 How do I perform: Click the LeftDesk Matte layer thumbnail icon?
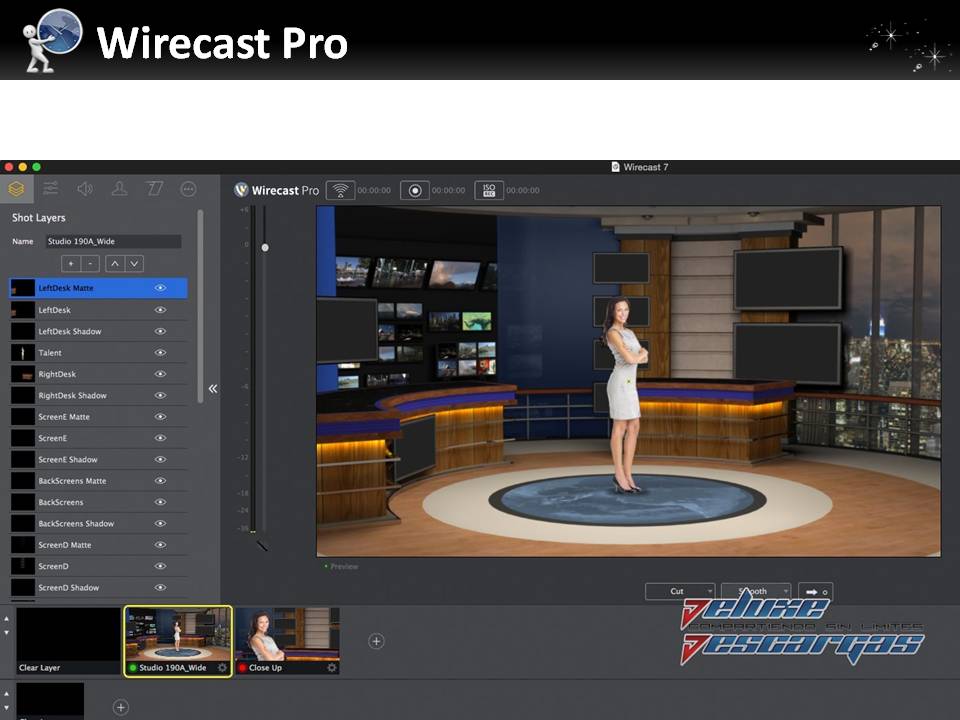click(23, 288)
